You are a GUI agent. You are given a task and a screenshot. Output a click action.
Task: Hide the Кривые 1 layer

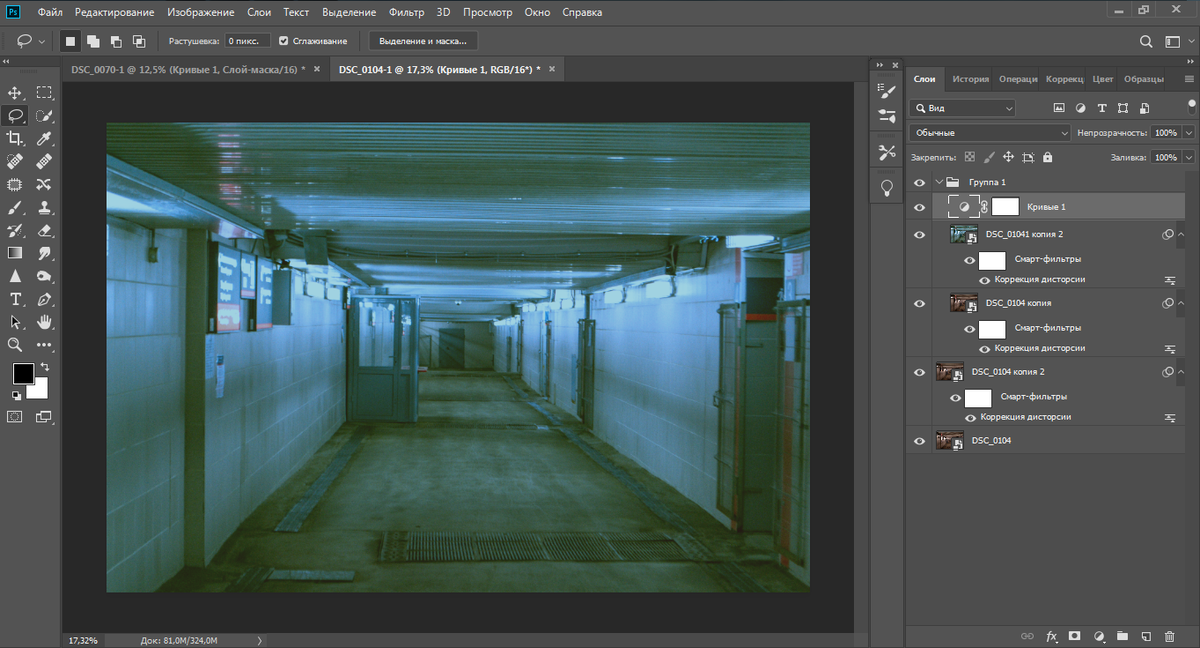(920, 207)
